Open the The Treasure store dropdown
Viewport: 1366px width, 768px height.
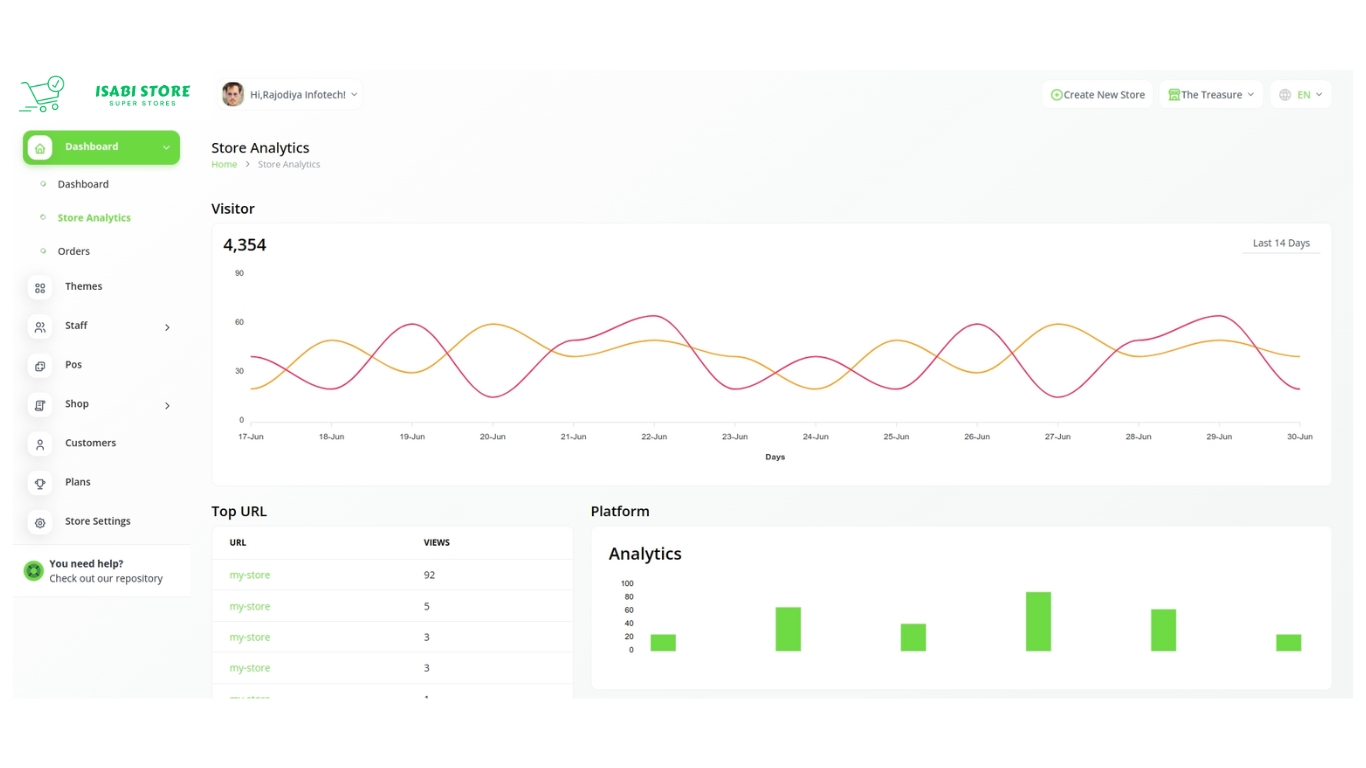point(1211,95)
